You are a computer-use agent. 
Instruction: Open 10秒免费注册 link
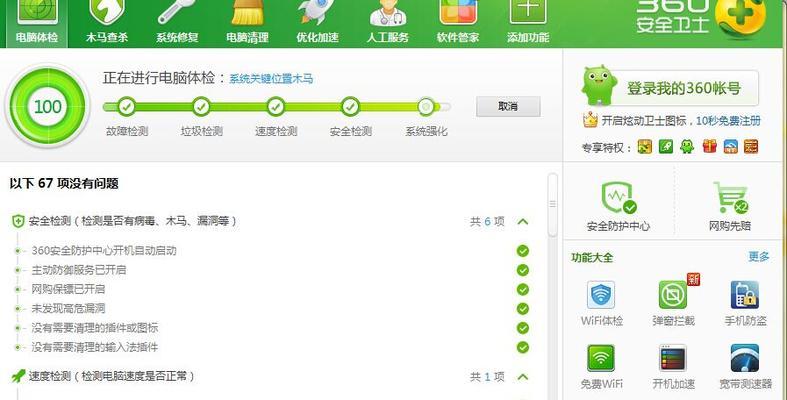click(x=728, y=121)
